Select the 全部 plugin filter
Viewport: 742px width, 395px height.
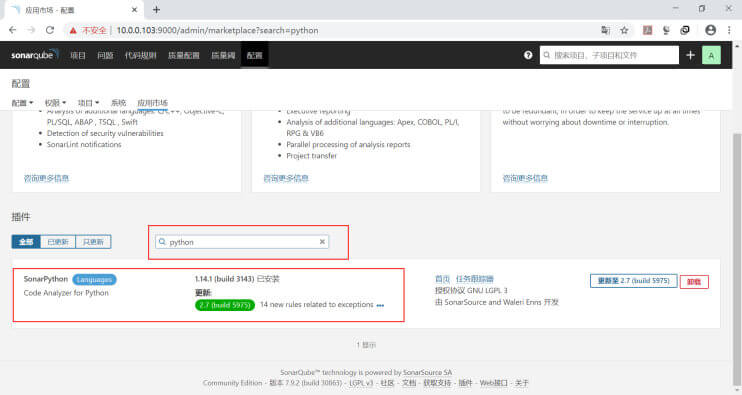click(x=26, y=242)
